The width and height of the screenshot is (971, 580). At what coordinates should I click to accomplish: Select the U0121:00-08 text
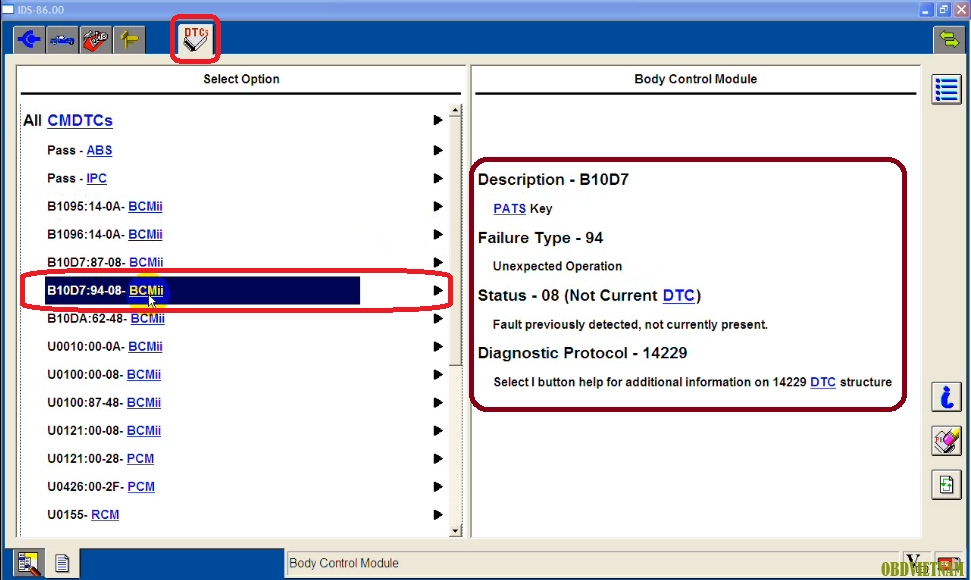tap(83, 431)
